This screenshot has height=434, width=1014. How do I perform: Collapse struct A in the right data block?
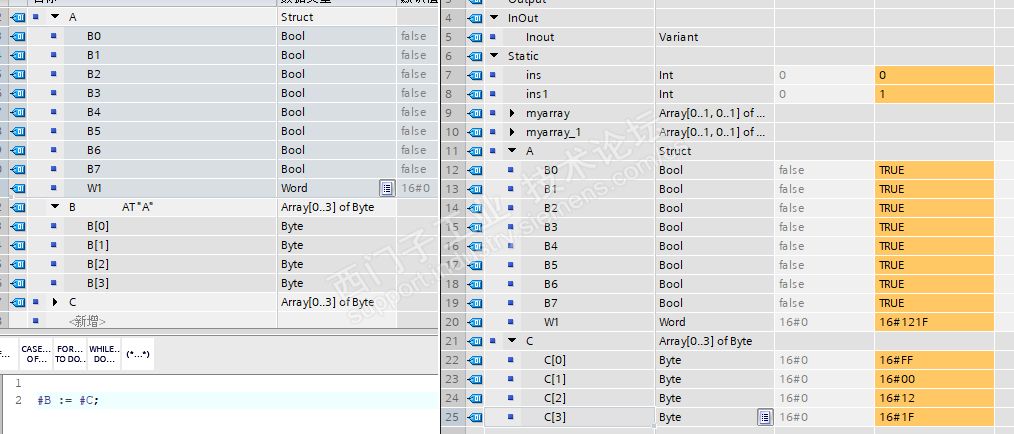(x=512, y=151)
